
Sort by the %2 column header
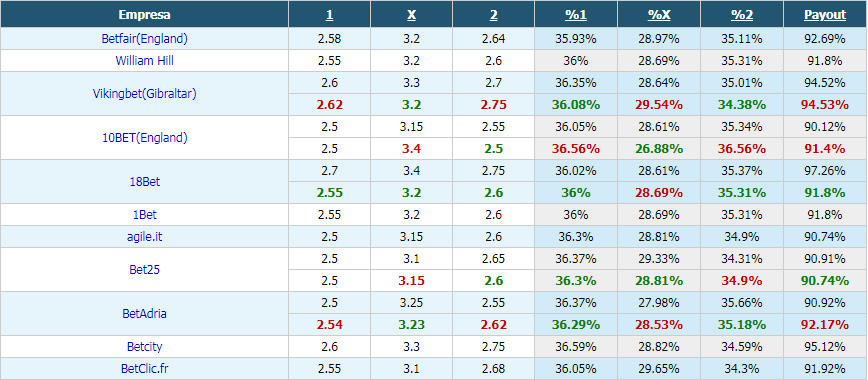coord(742,15)
